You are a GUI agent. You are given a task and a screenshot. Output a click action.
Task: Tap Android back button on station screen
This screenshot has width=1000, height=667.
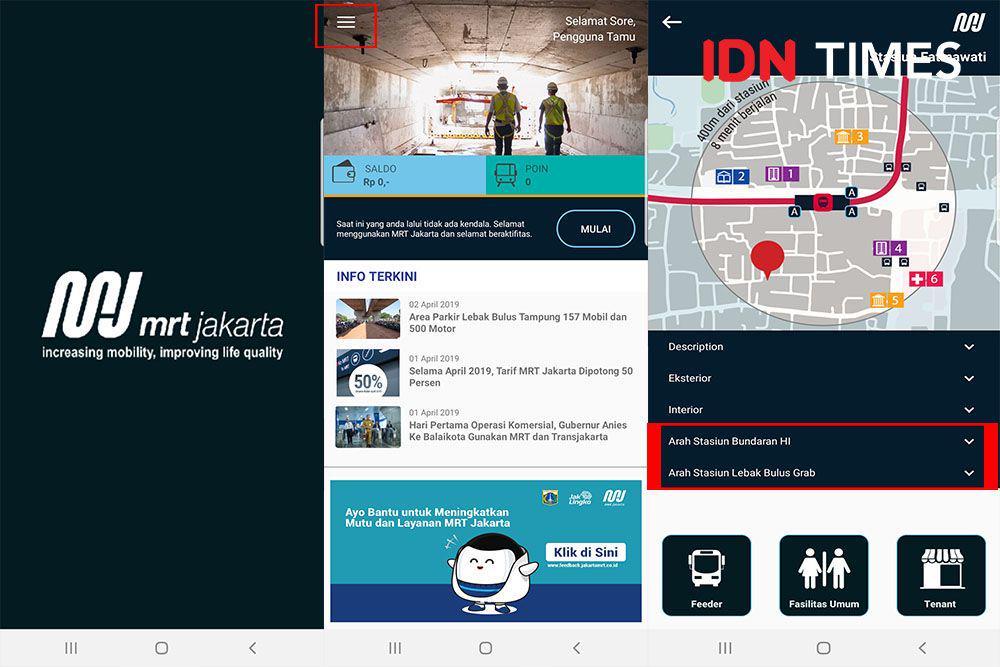(x=922, y=648)
